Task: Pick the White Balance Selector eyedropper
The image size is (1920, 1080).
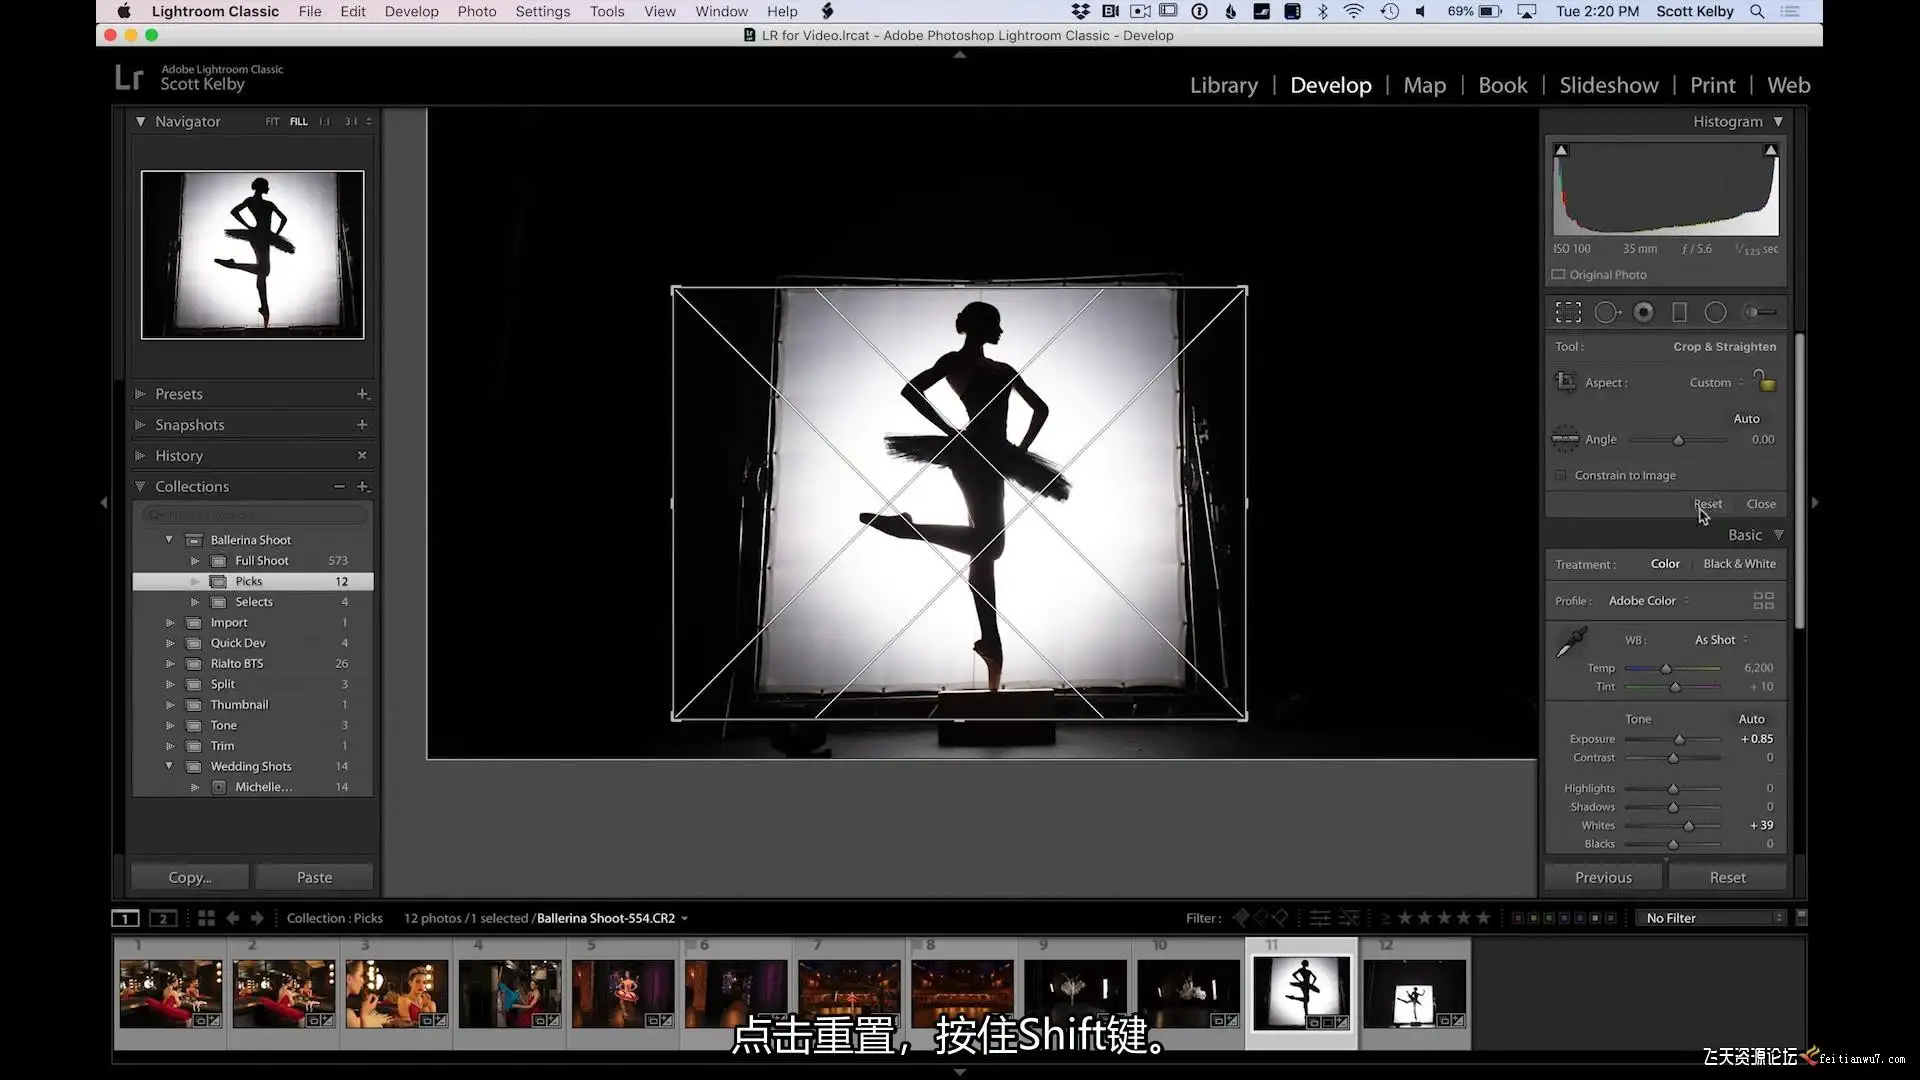Action: pyautogui.click(x=1571, y=642)
